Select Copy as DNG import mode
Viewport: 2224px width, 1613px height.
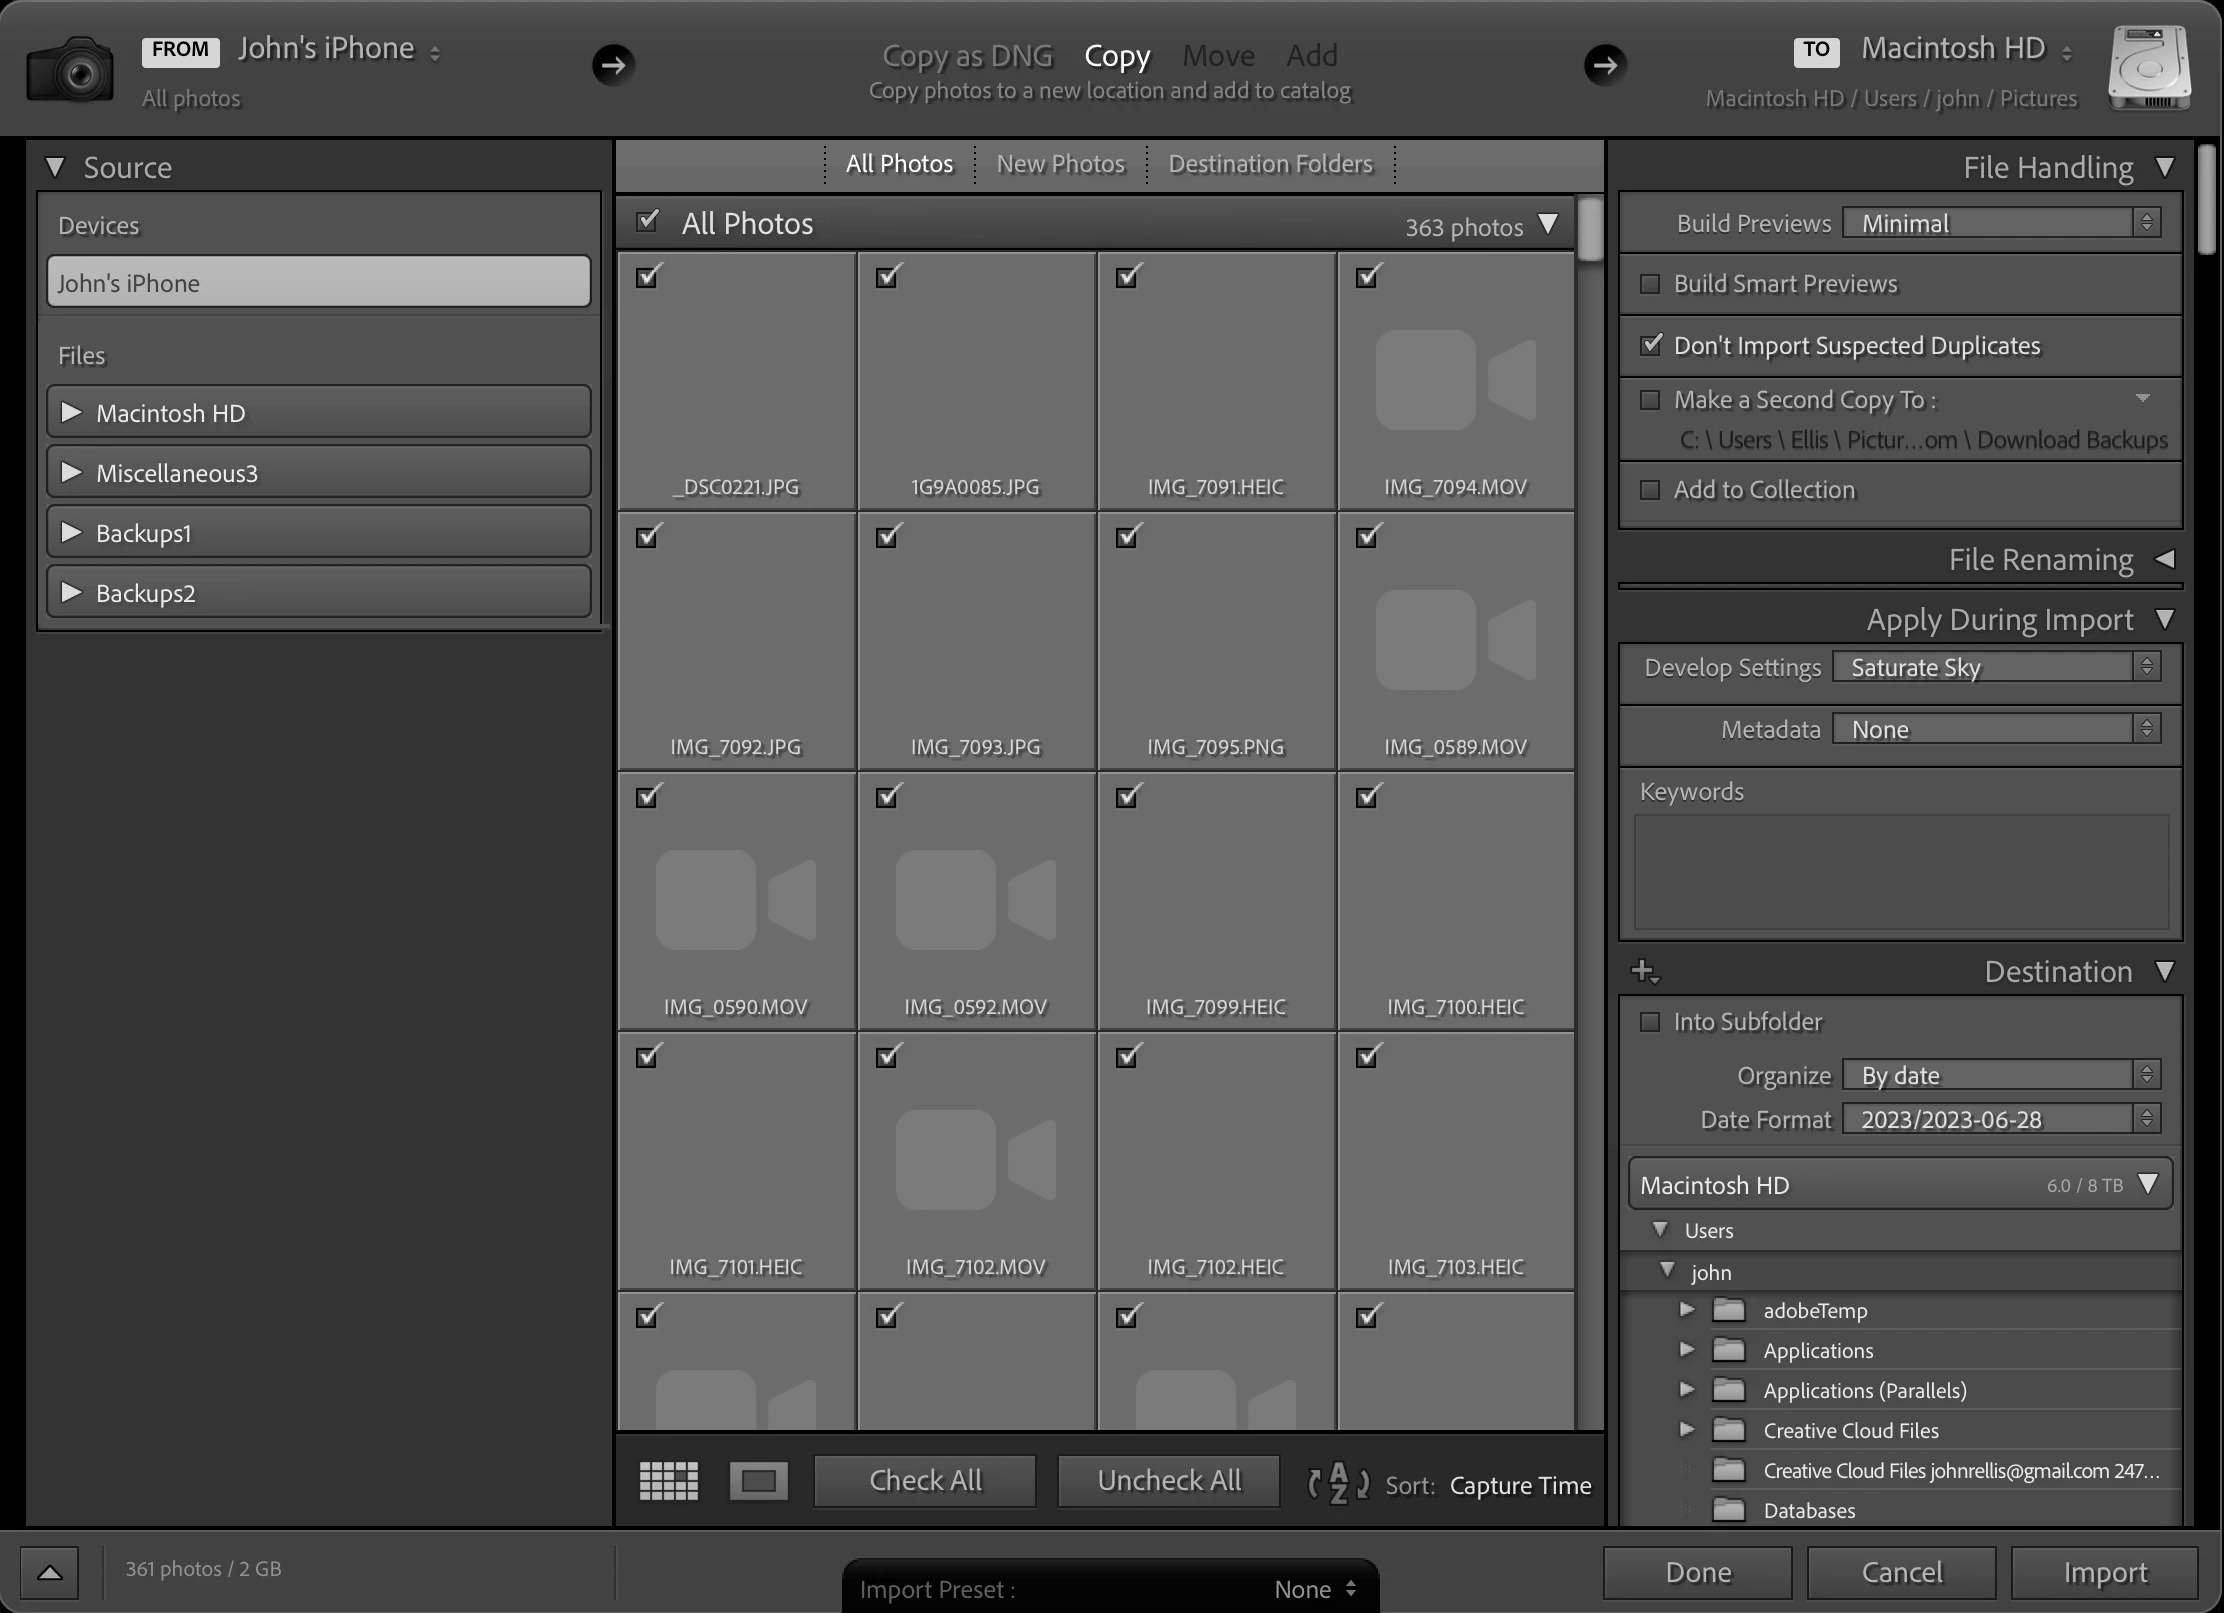coord(967,56)
